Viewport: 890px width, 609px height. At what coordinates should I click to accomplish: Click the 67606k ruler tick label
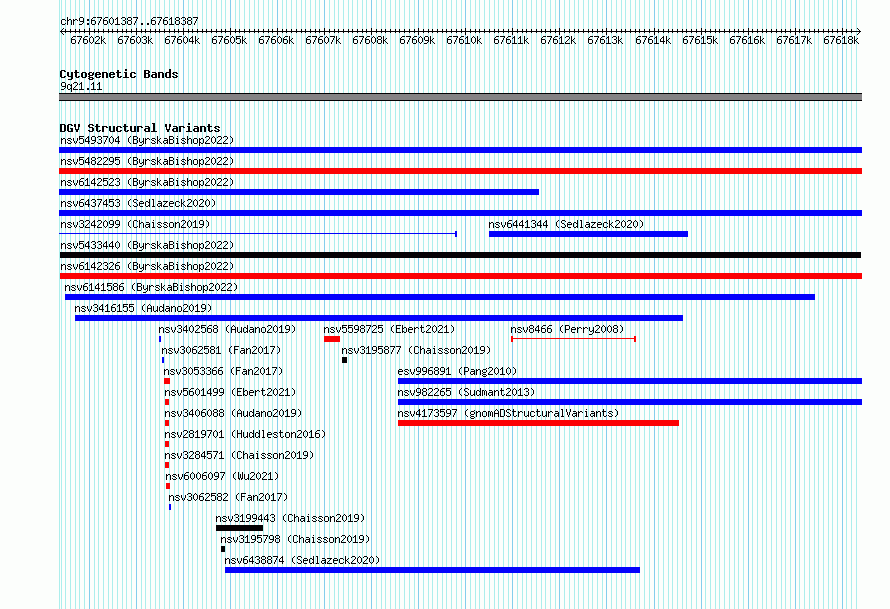click(276, 40)
